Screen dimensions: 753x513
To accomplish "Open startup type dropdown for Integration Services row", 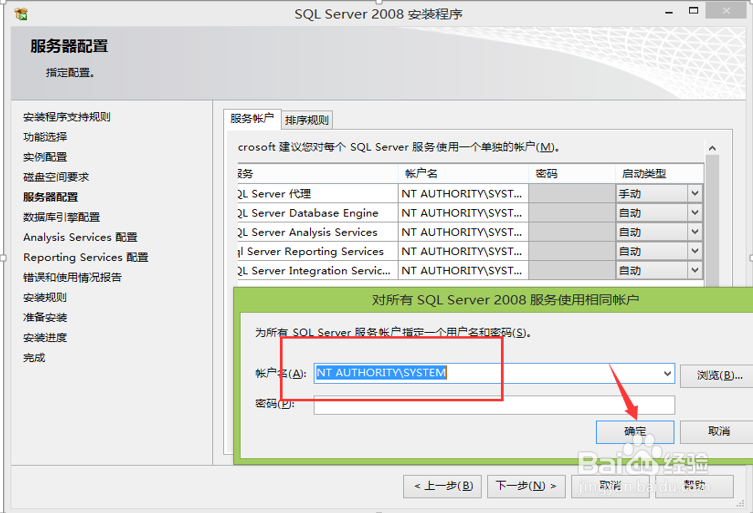I will pyautogui.click(x=694, y=270).
